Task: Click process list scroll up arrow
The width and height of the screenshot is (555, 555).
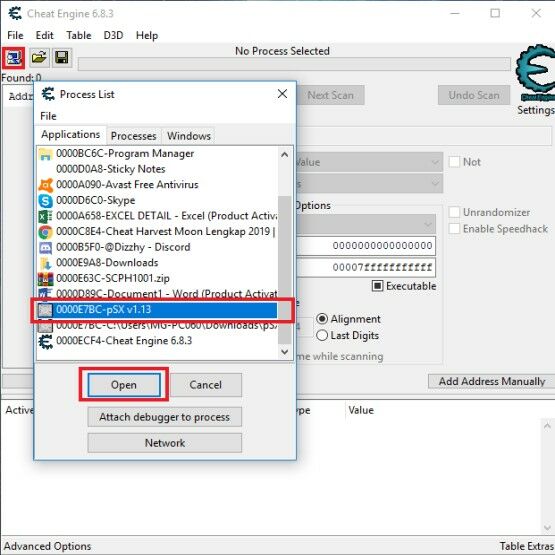Action: click(x=284, y=155)
